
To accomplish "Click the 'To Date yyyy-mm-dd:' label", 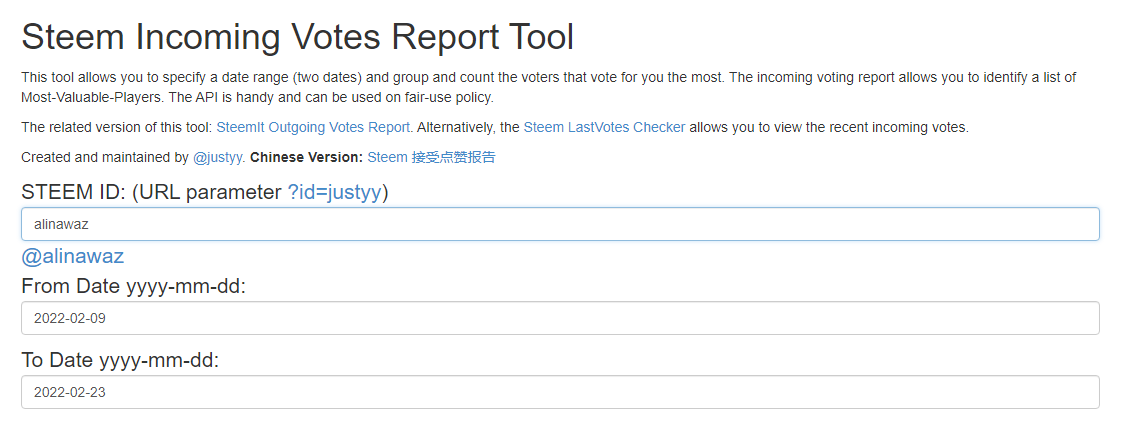I will pyautogui.click(x=120, y=360).
